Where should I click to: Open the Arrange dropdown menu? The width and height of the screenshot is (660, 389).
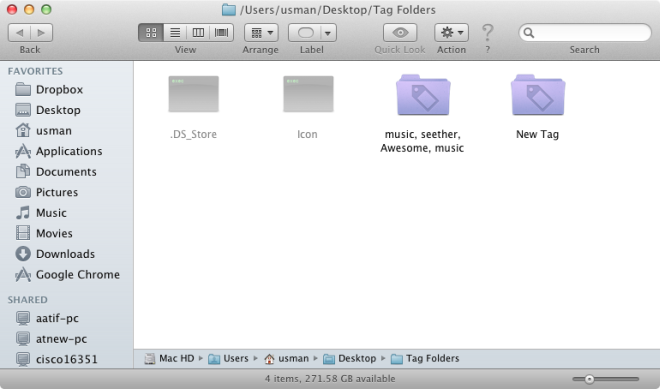click(261, 32)
